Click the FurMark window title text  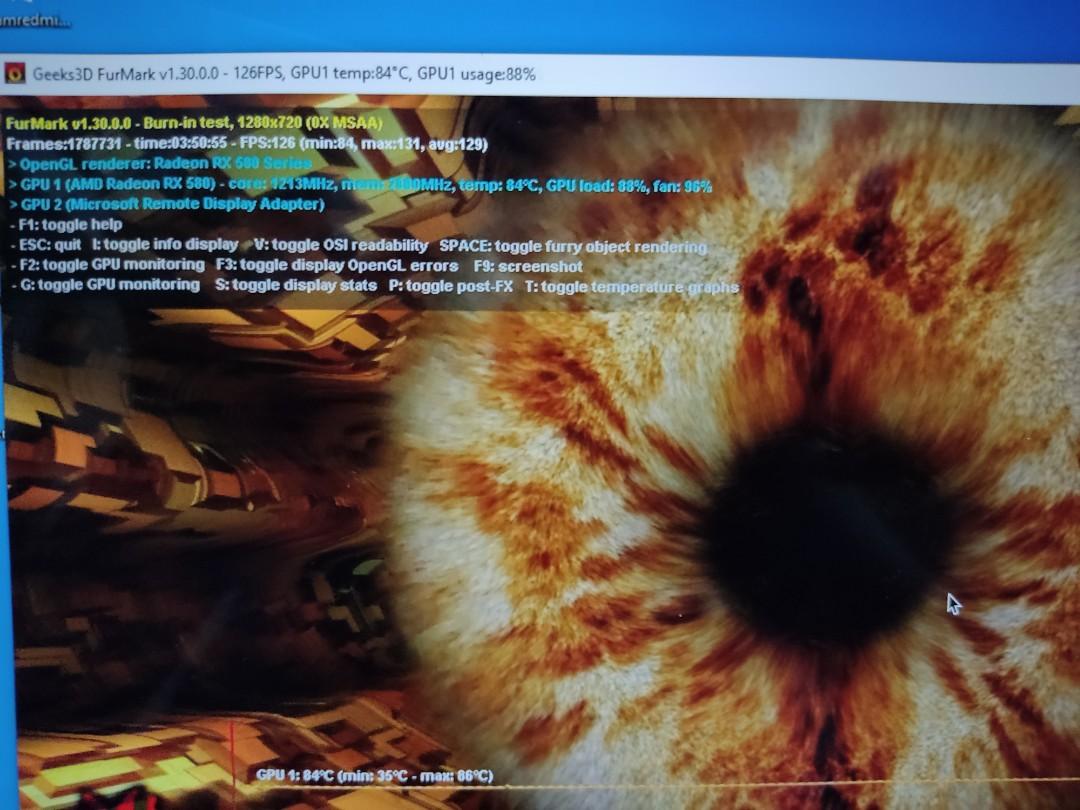pyautogui.click(x=284, y=74)
